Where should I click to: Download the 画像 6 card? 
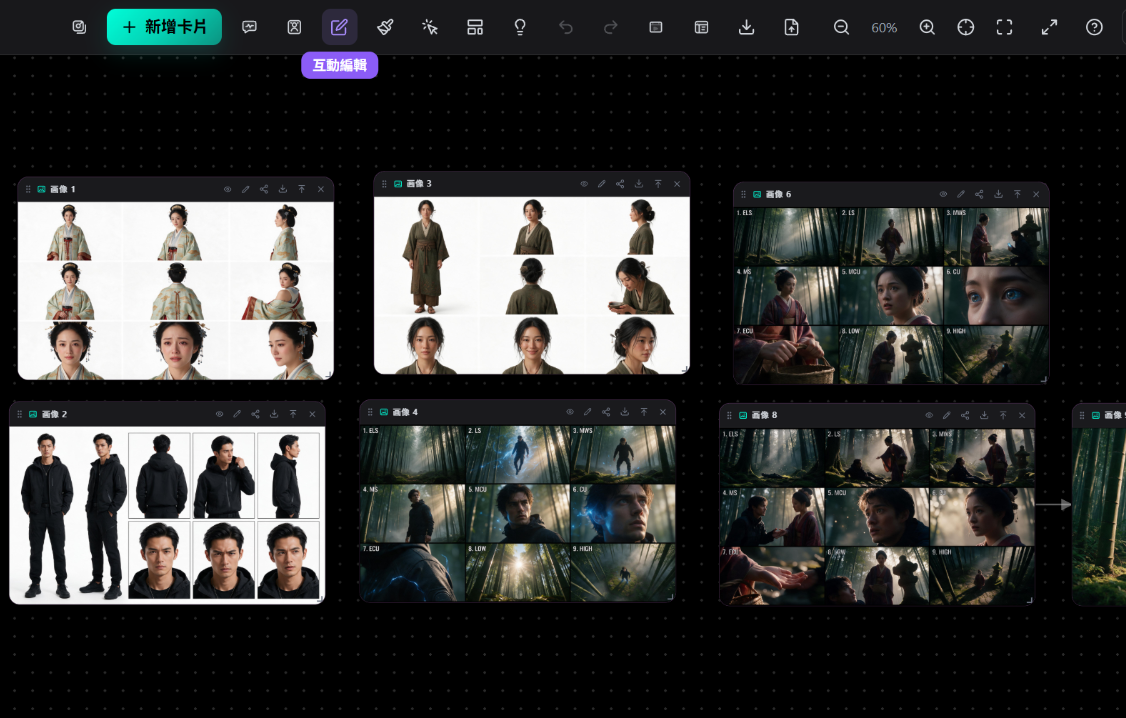[998, 195]
